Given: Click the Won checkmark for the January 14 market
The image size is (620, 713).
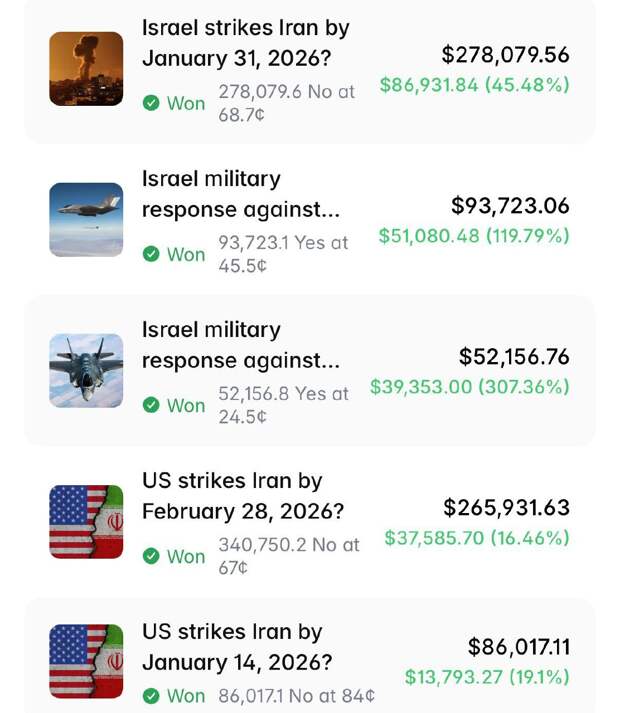Looking at the screenshot, I should click(x=151, y=695).
